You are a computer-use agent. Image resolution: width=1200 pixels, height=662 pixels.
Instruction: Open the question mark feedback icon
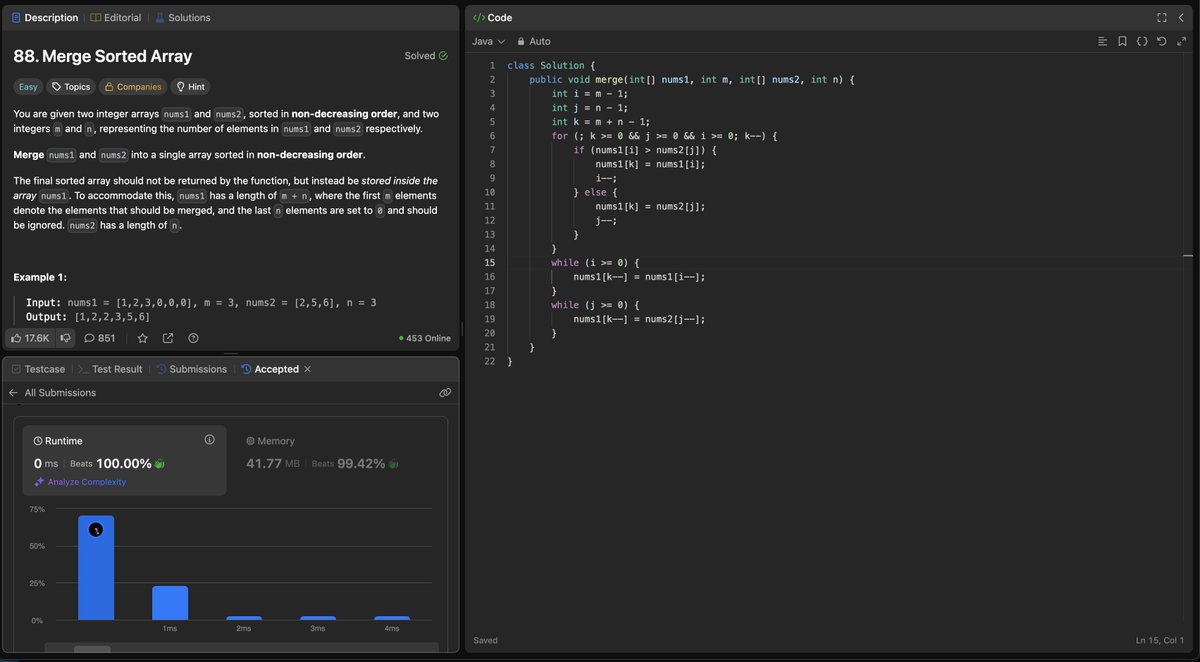(193, 338)
